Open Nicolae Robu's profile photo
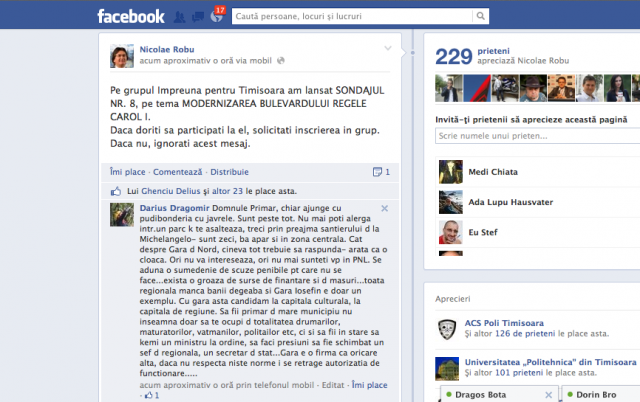 tap(122, 56)
